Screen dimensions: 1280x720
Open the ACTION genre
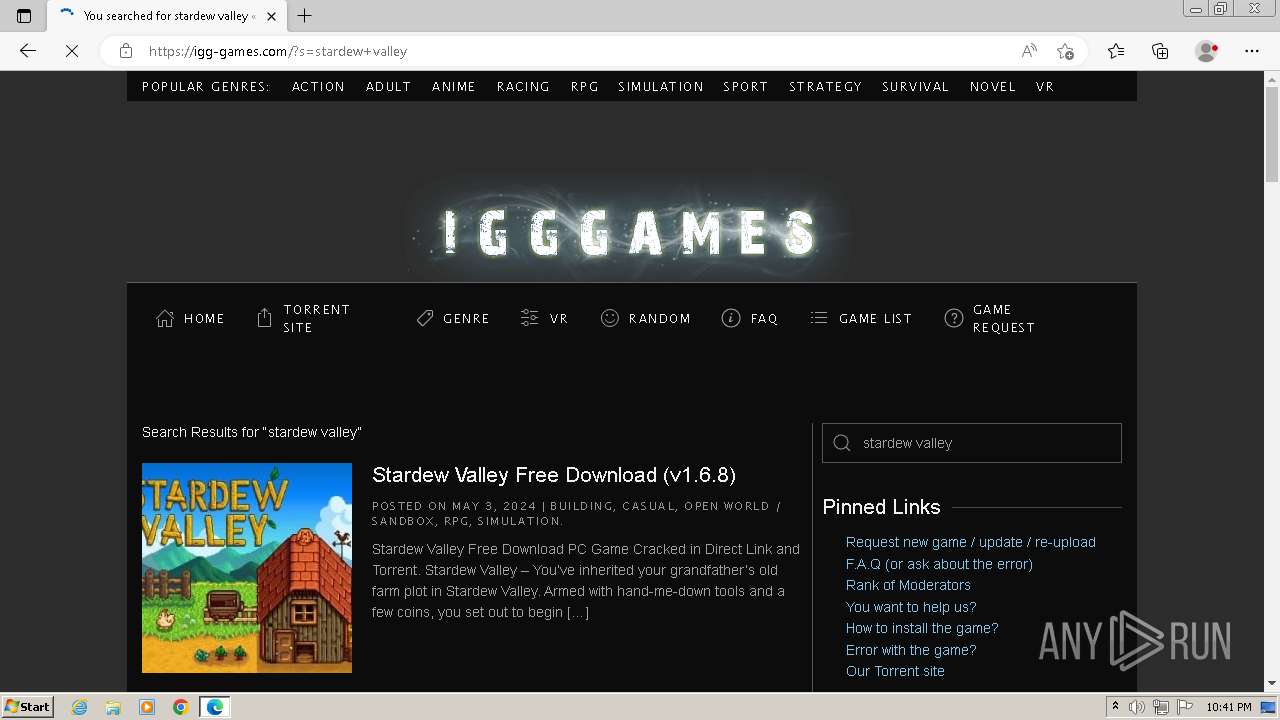tap(318, 86)
